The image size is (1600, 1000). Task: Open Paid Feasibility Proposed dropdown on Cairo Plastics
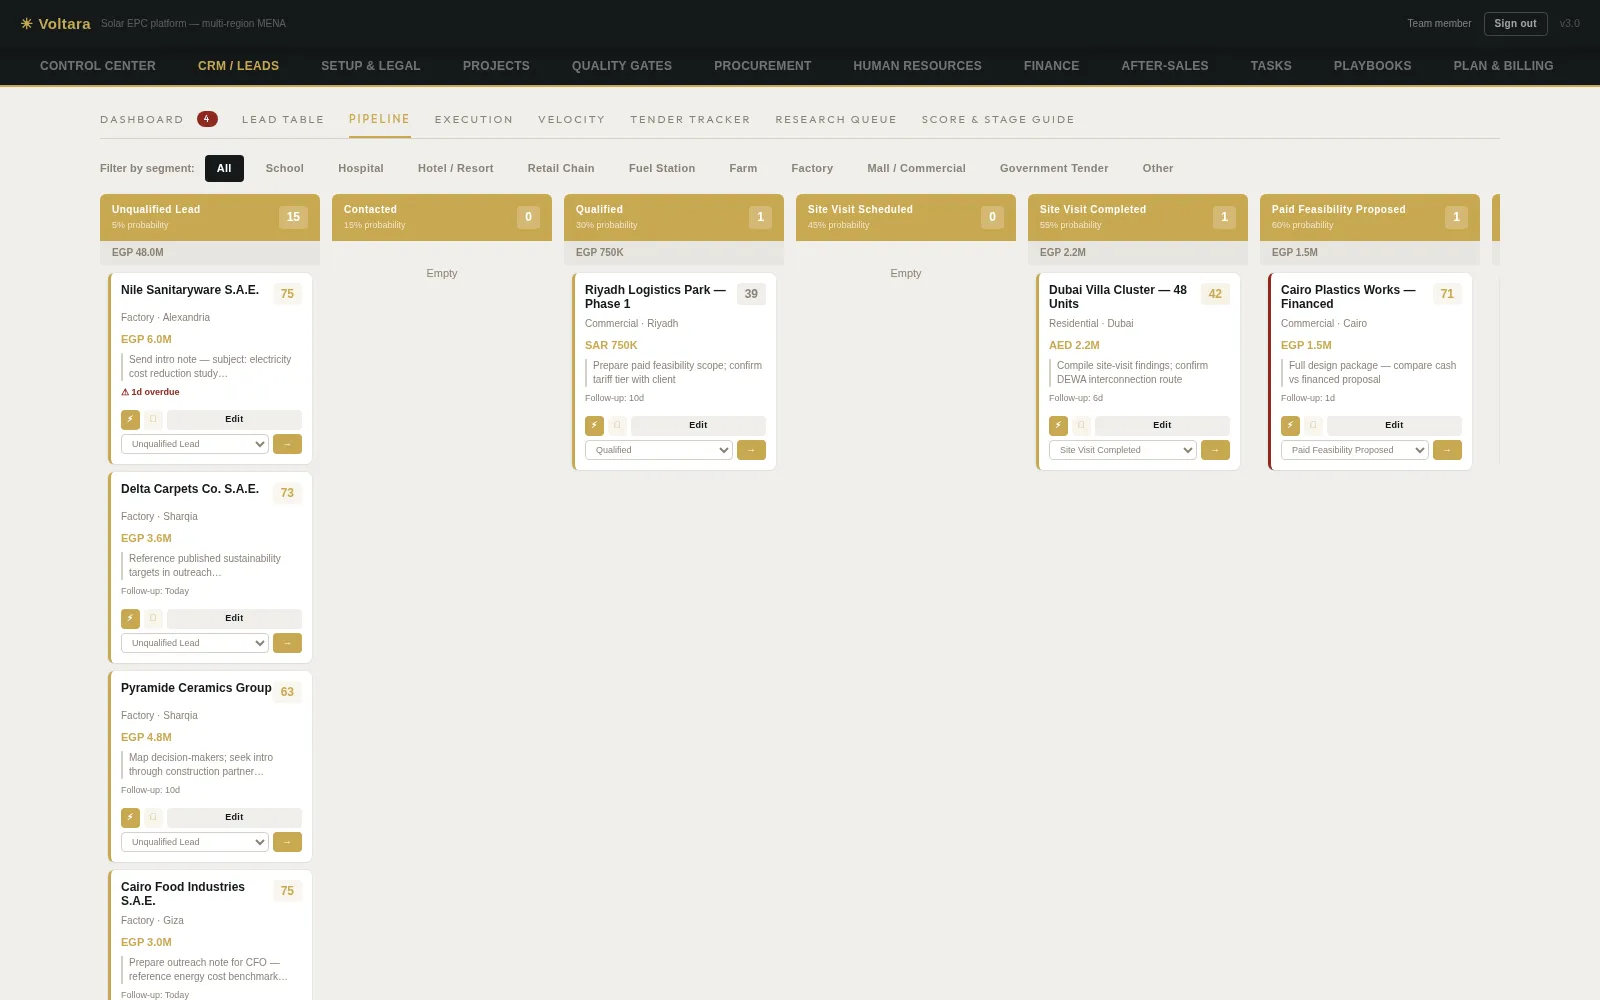1355,450
